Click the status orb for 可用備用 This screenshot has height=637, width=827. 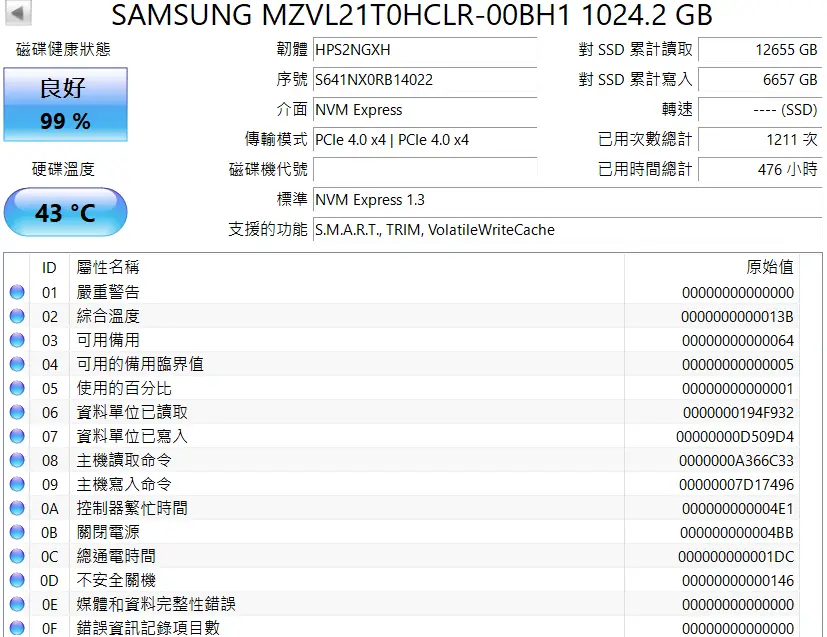[x=17, y=341]
